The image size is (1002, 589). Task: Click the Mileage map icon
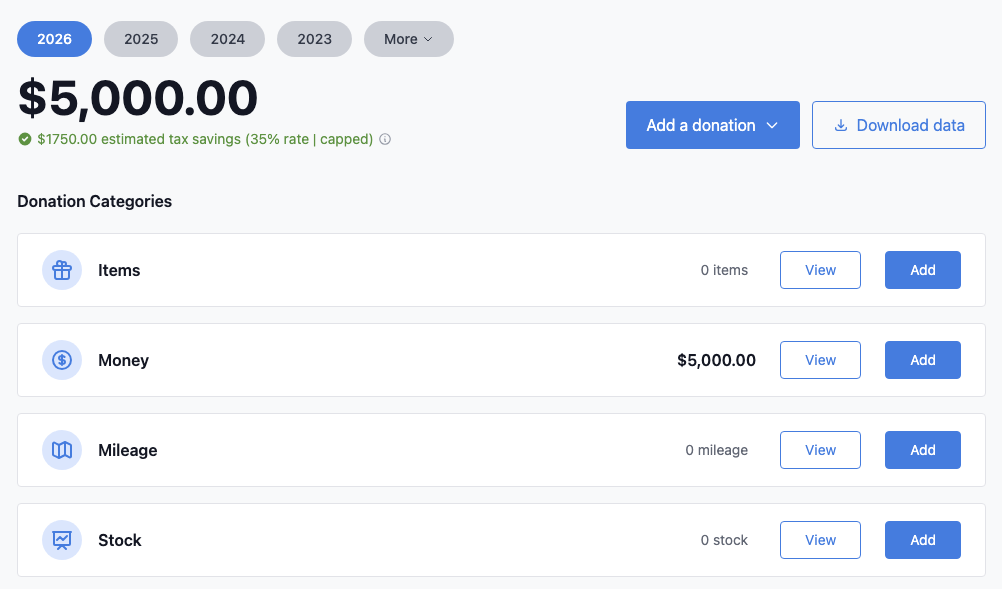[x=61, y=450]
